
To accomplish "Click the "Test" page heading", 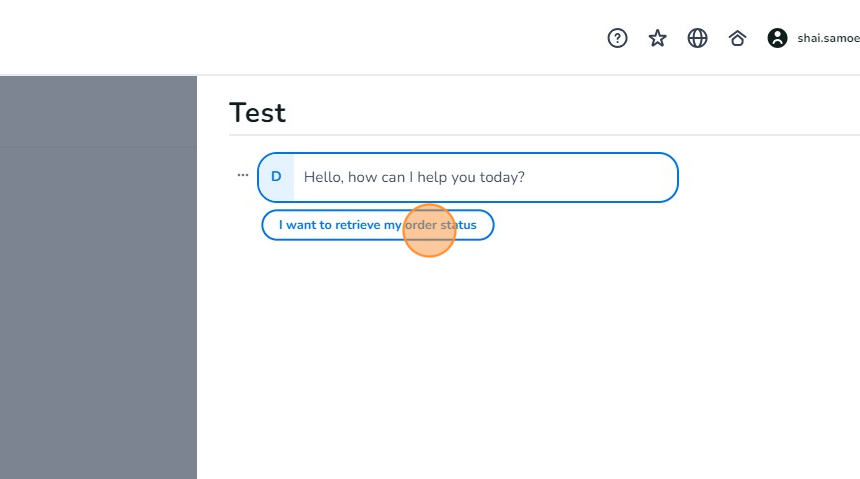I will [257, 113].
